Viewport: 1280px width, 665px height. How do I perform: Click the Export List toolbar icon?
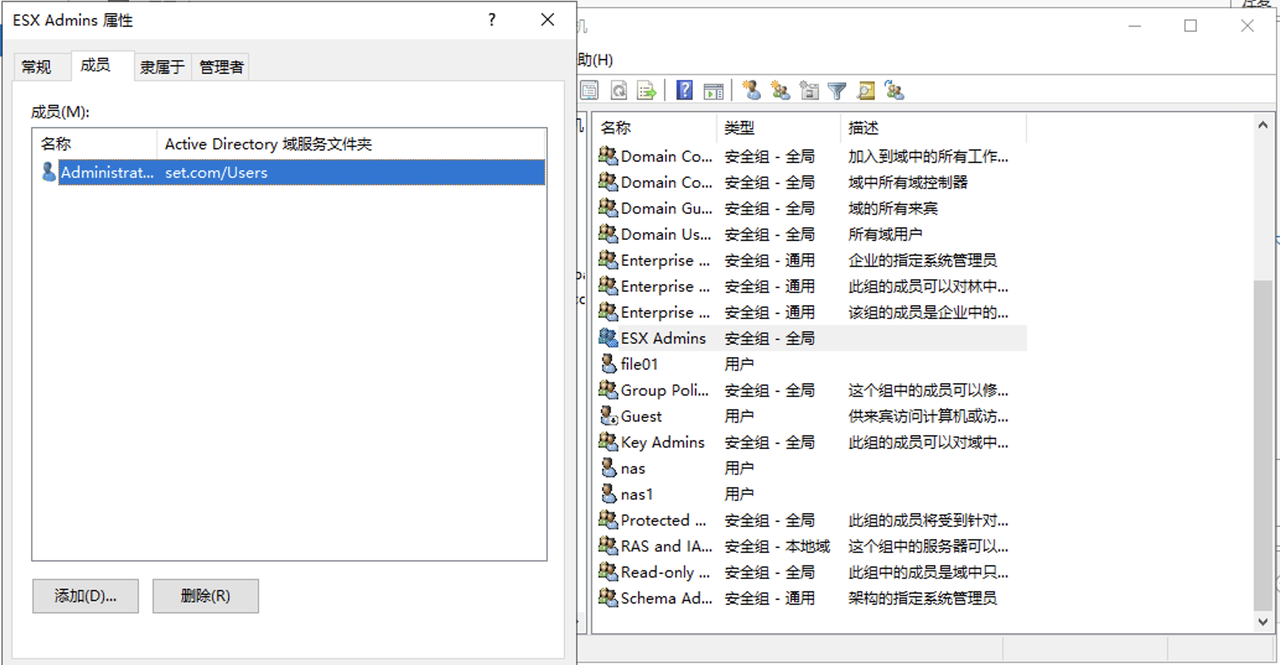pos(647,91)
